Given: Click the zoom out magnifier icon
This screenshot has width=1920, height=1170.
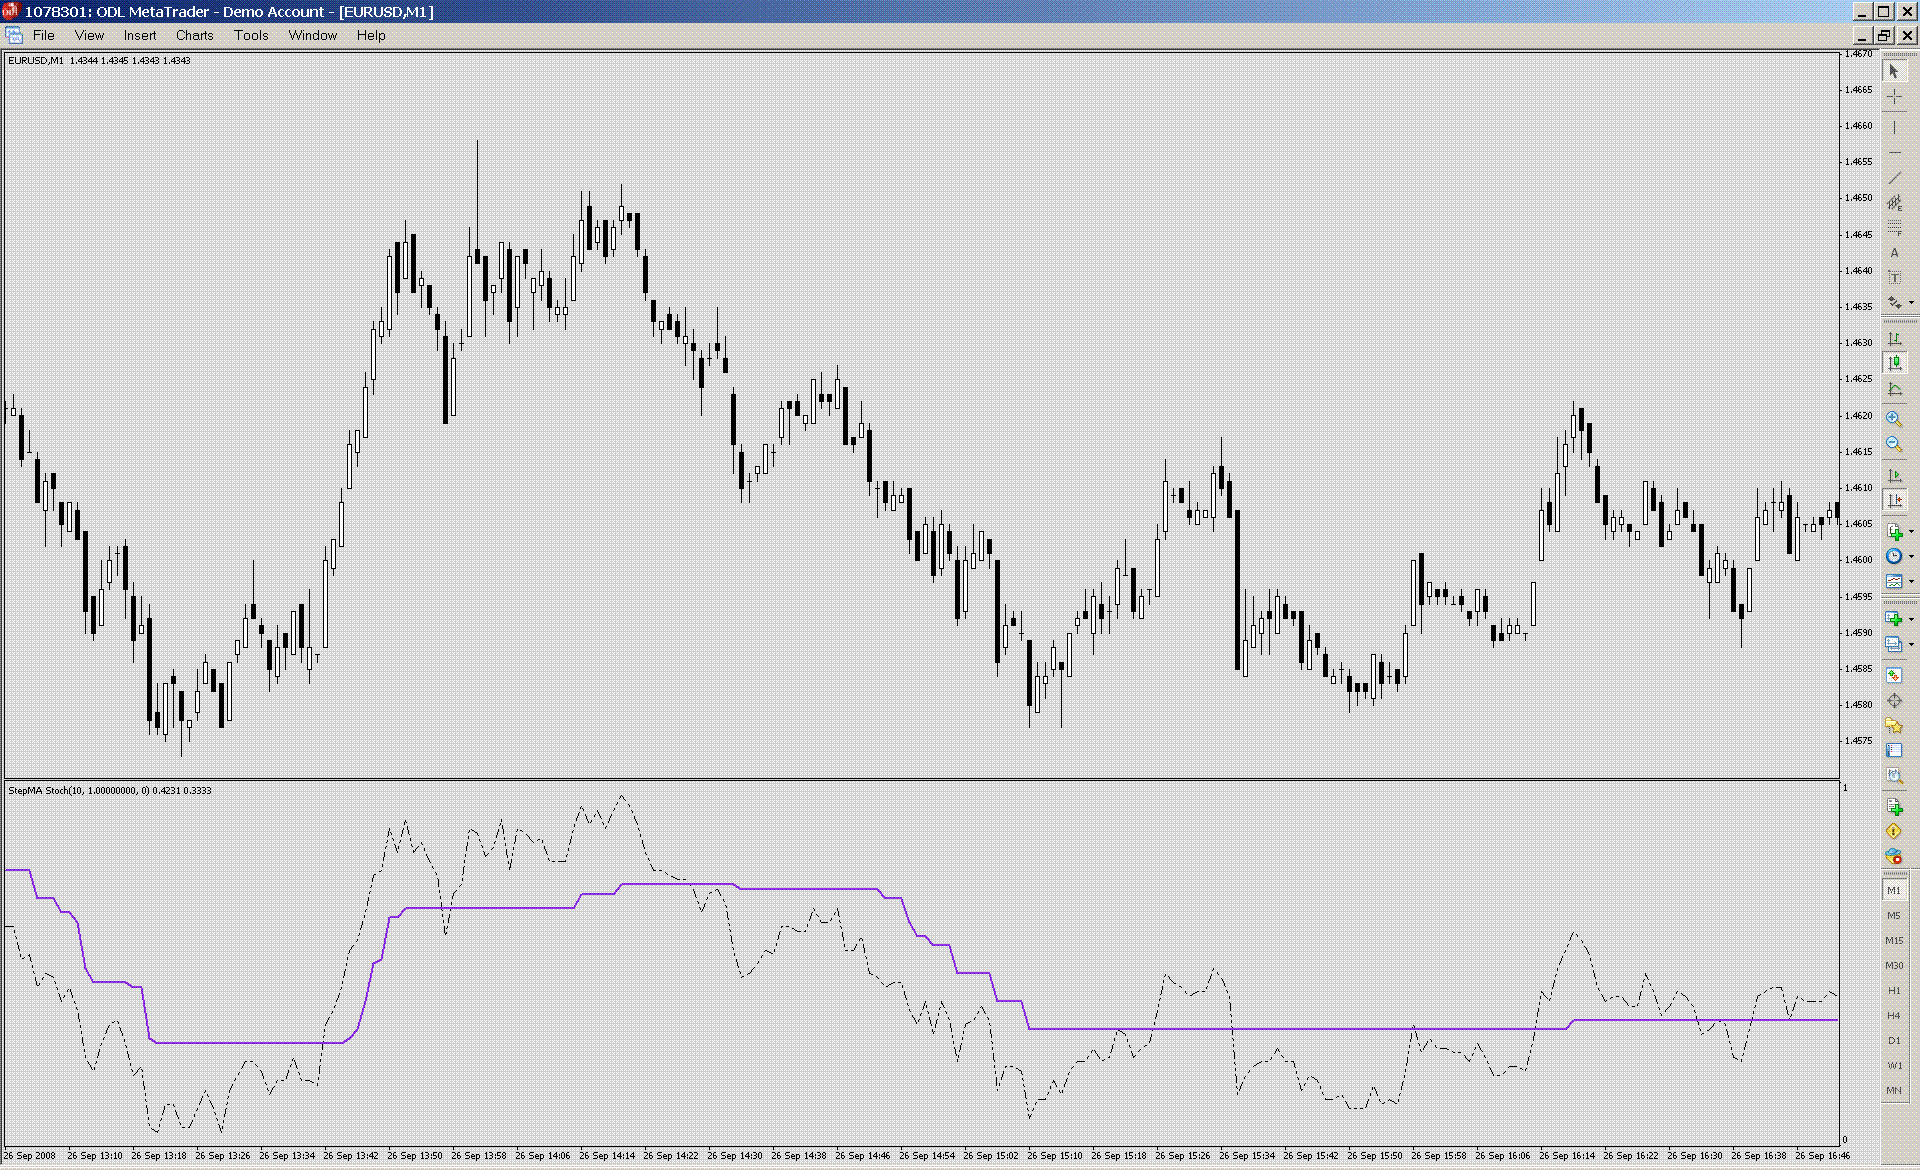Looking at the screenshot, I should click(1893, 444).
